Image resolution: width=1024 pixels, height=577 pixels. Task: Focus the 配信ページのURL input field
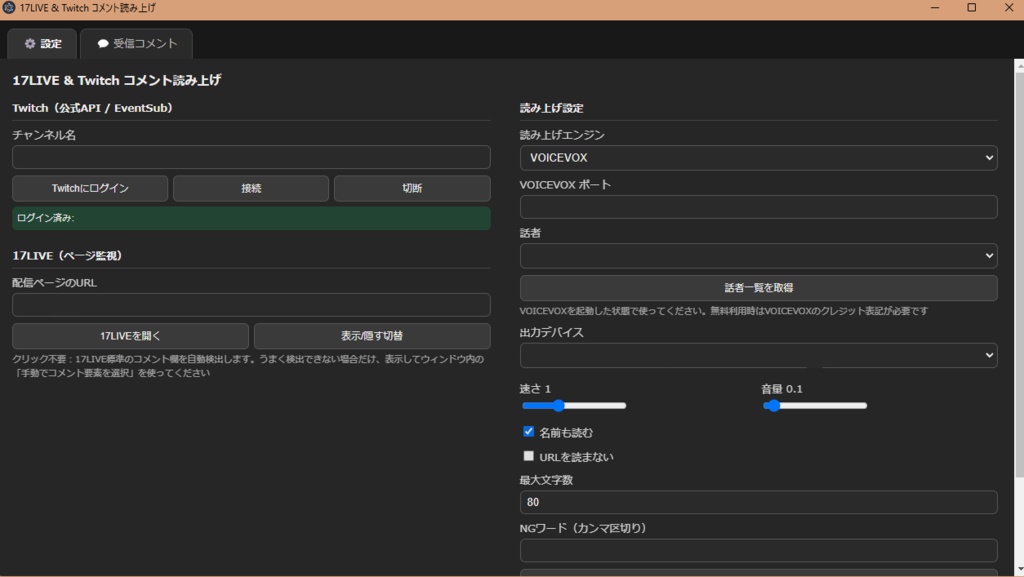pos(251,305)
